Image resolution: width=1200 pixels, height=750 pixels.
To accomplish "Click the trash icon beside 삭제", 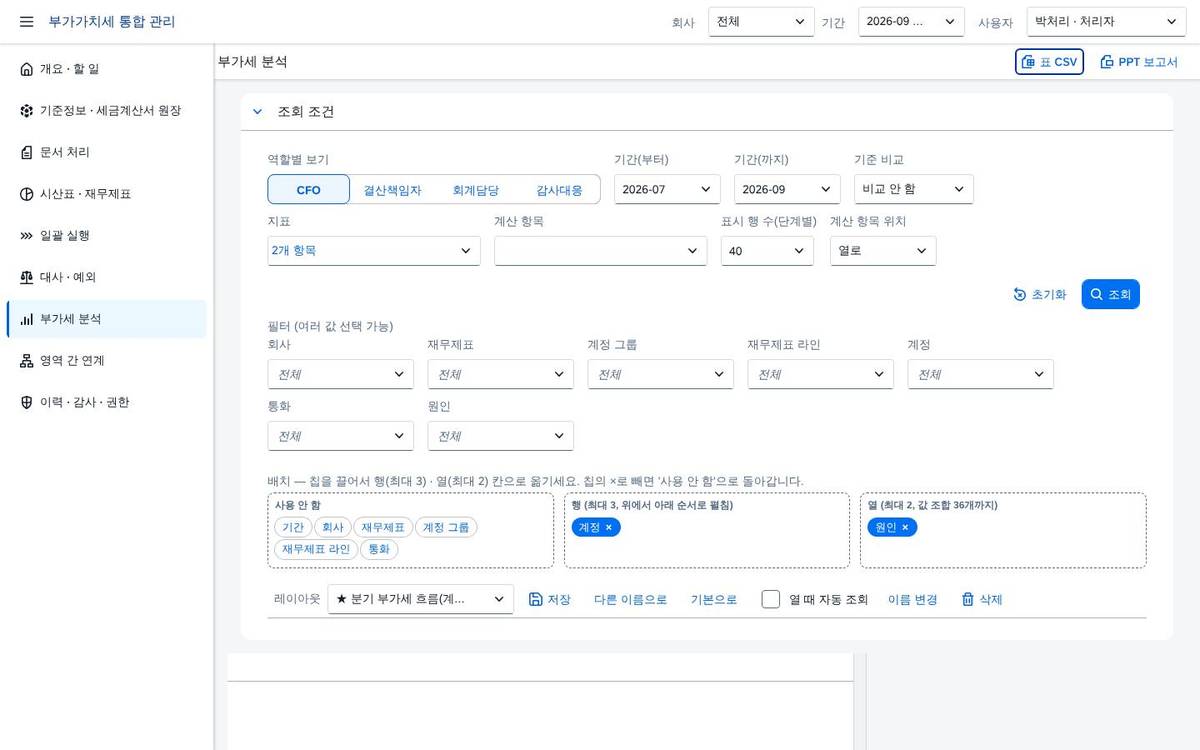I will 968,599.
